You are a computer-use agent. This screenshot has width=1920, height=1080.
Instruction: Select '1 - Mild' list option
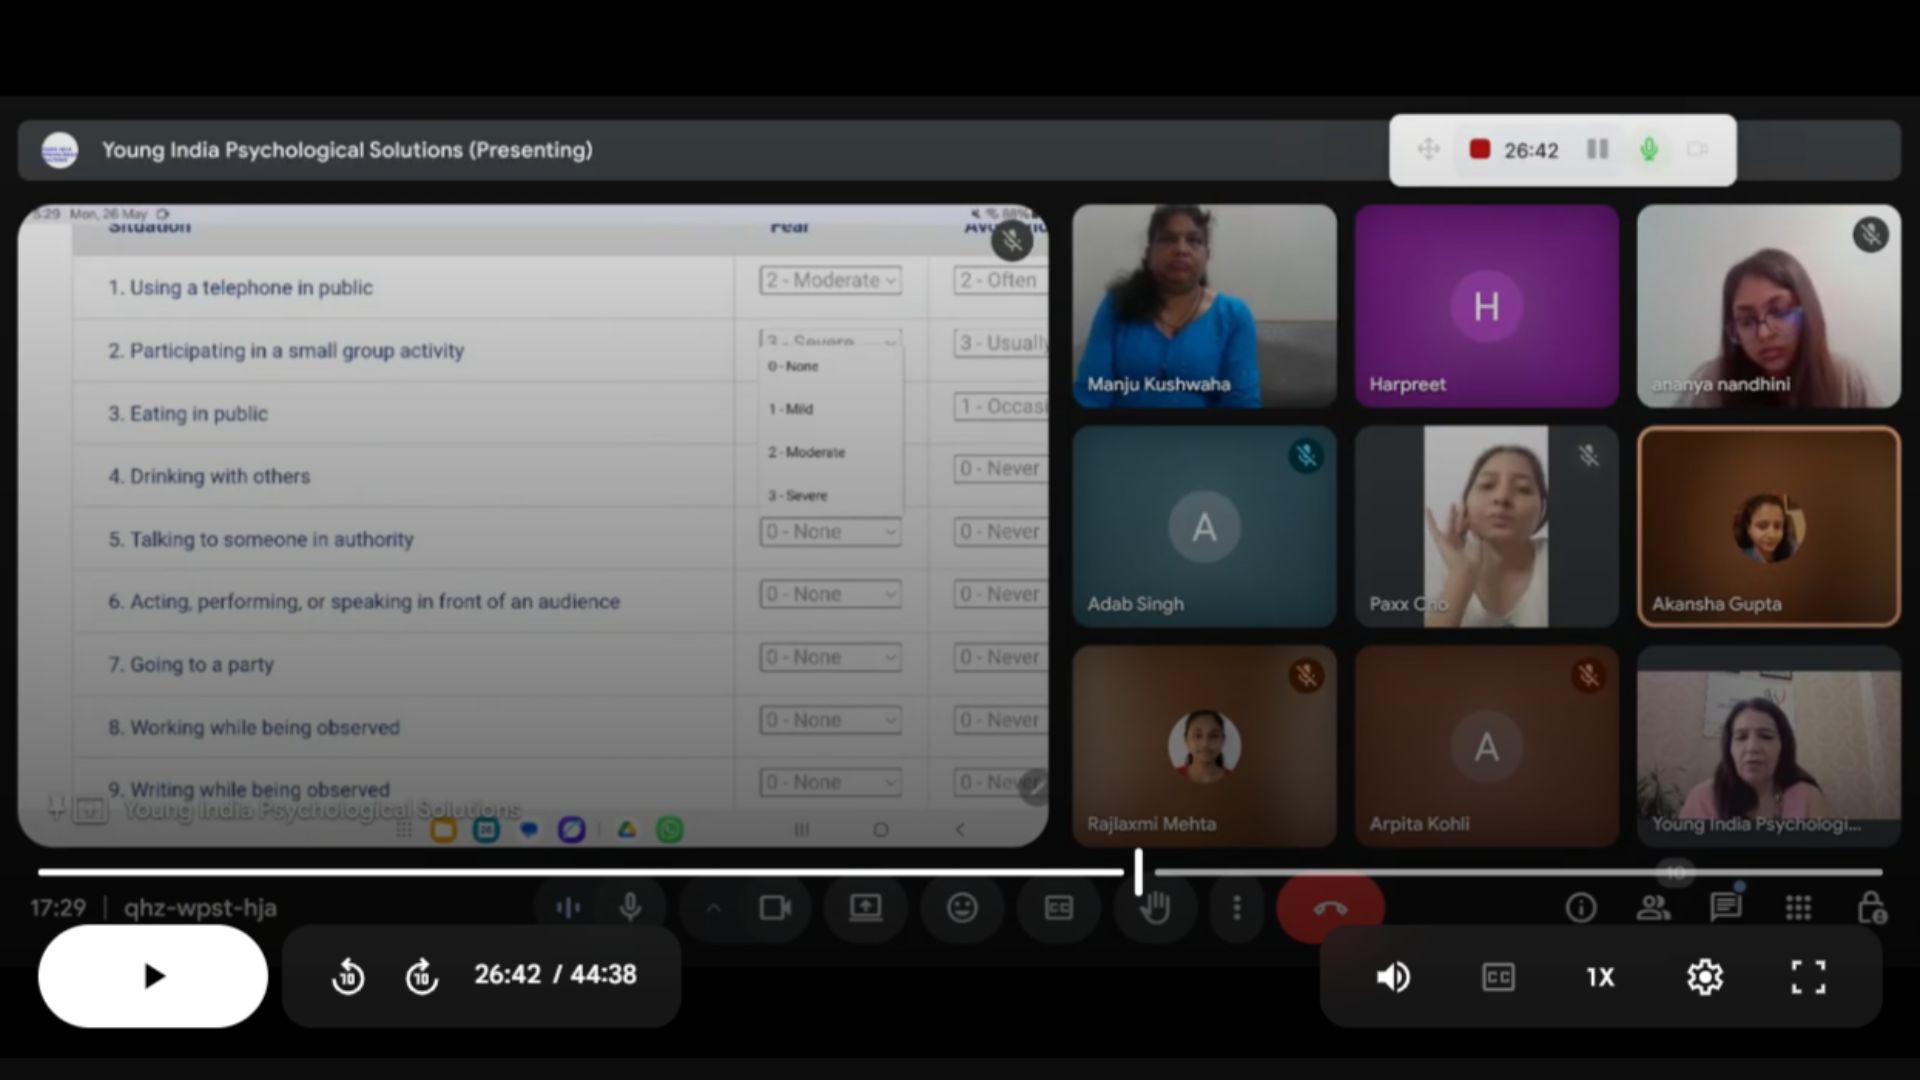(x=791, y=409)
